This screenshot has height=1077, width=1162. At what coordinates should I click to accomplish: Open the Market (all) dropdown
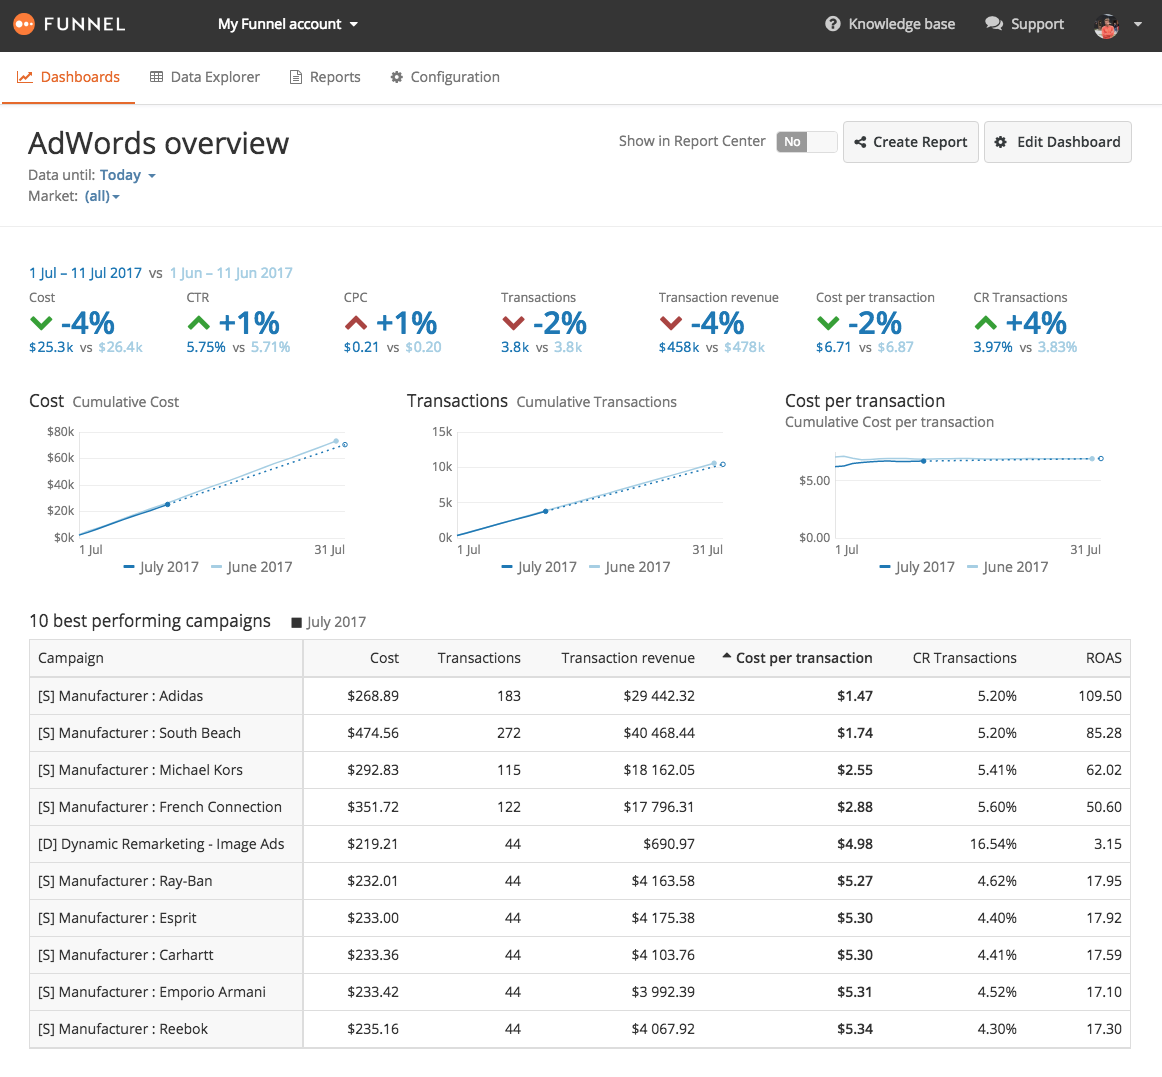[x=102, y=196]
